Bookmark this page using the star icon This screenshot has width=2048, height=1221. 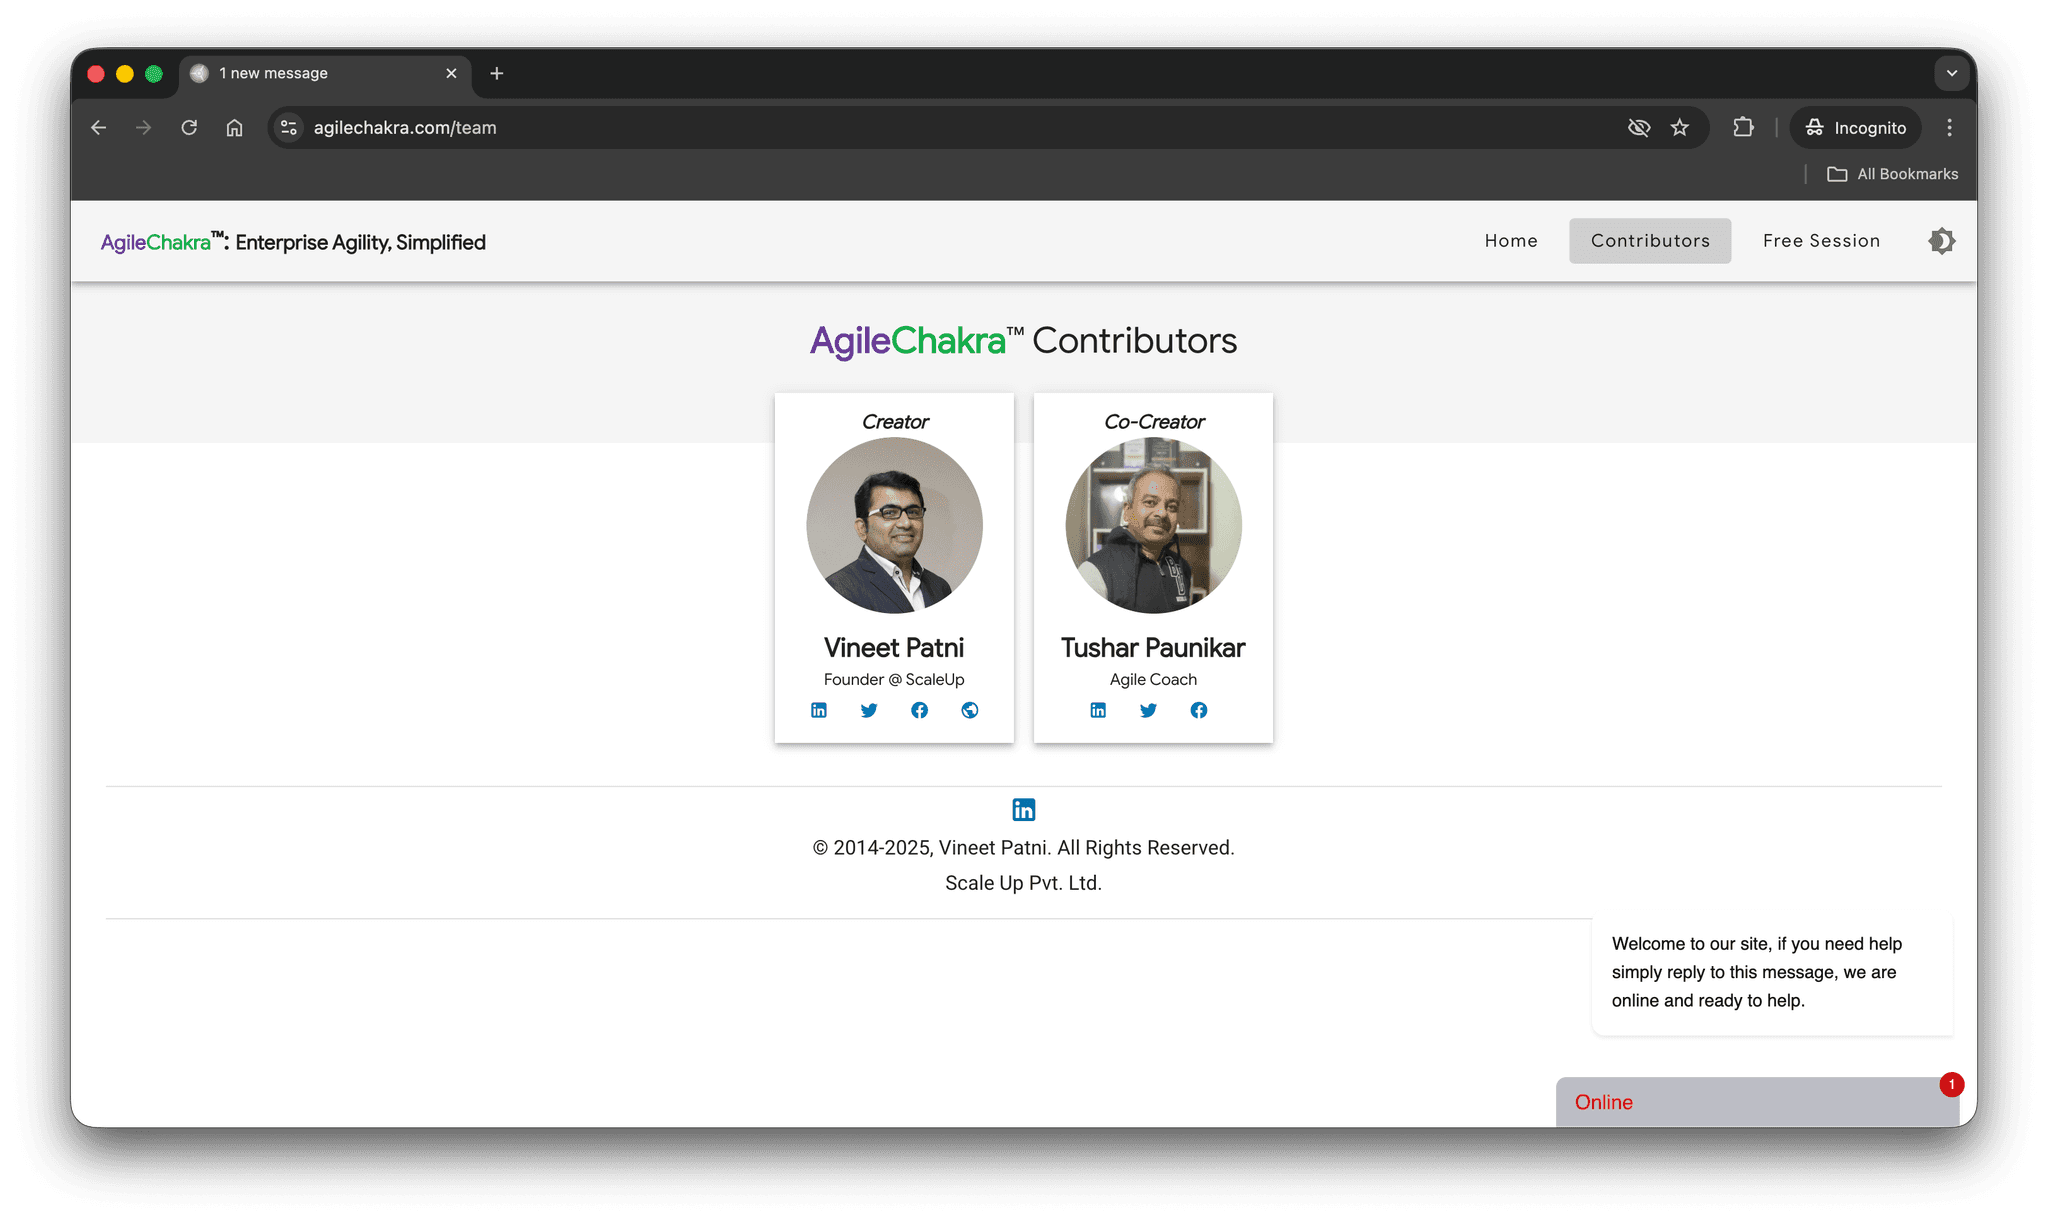click(1680, 127)
